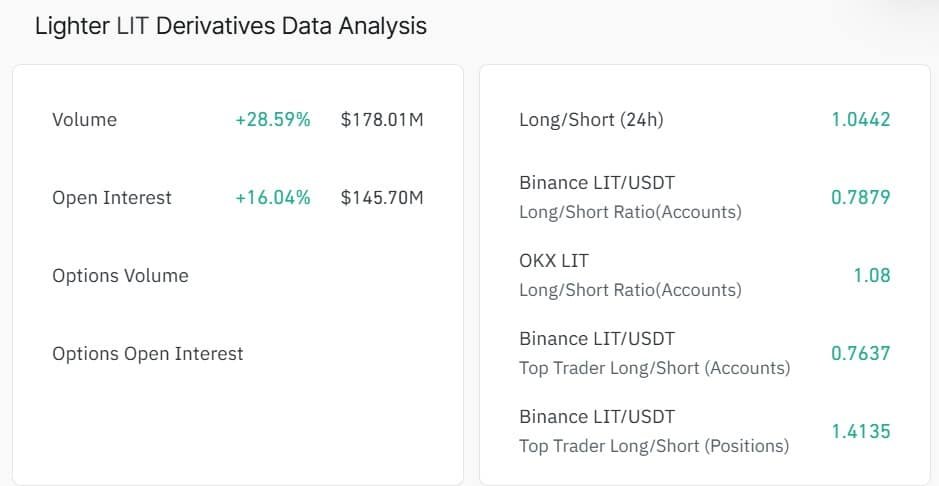Screen dimensions: 939x486
Task: Click the Options Volume row label
Action: tap(120, 276)
